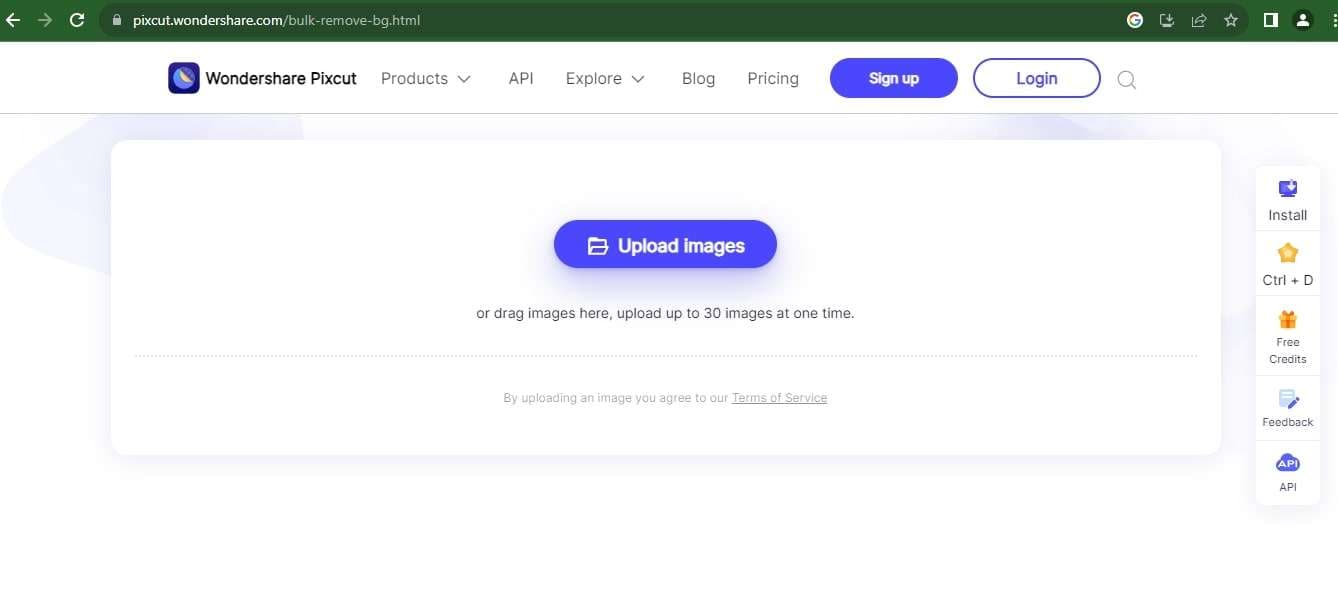
Task: Expand the Explore dropdown menu
Action: [x=604, y=79]
